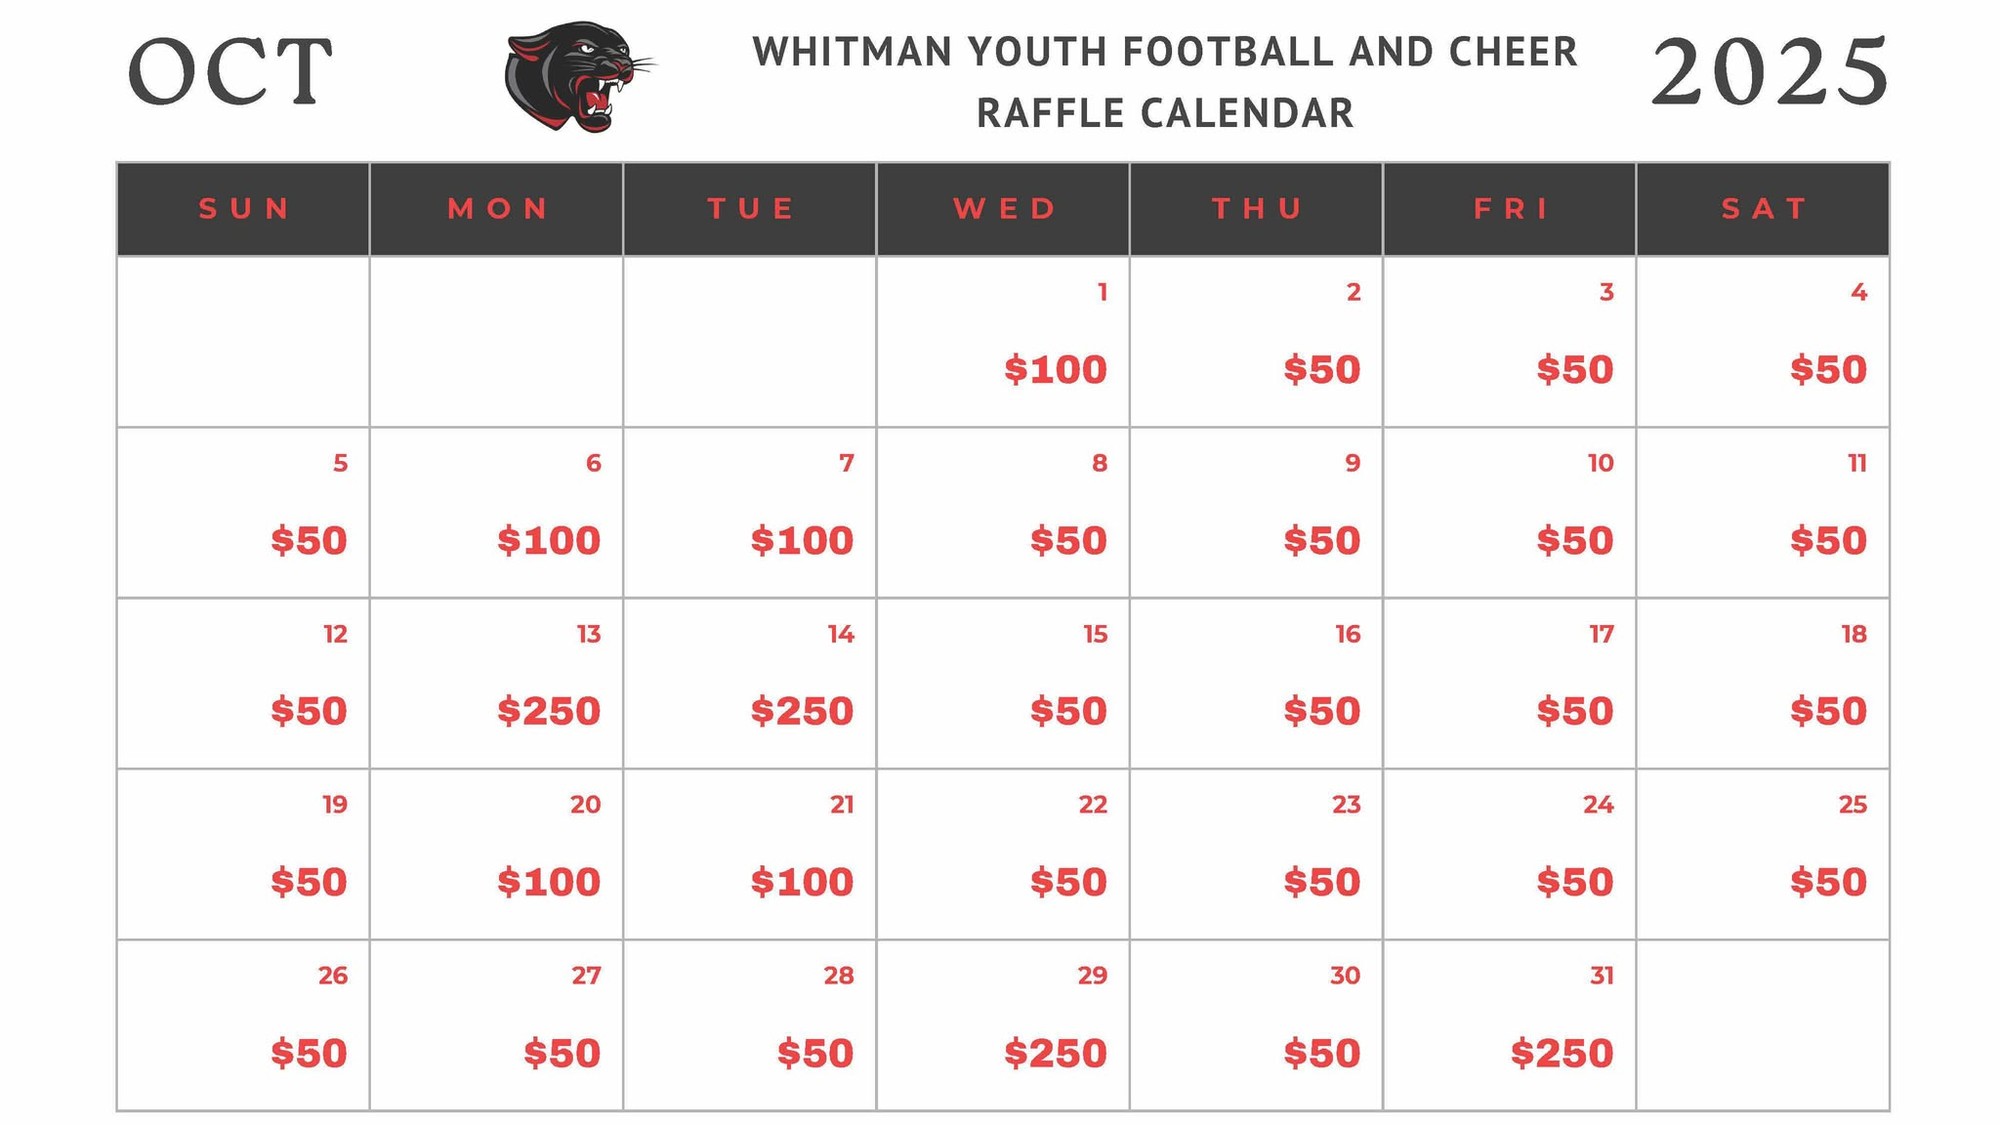Click the $250 prize on October 13

(x=549, y=711)
